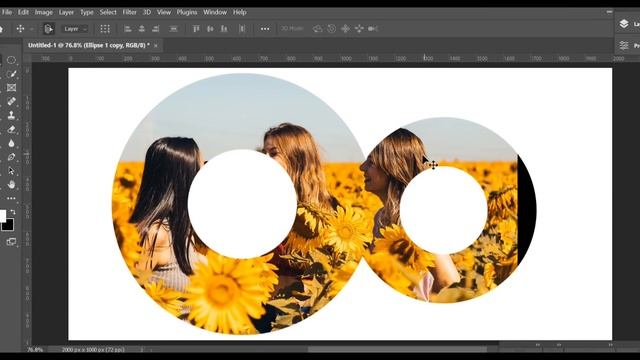Open the Filter menu
640x360 pixels.
coord(129,12)
